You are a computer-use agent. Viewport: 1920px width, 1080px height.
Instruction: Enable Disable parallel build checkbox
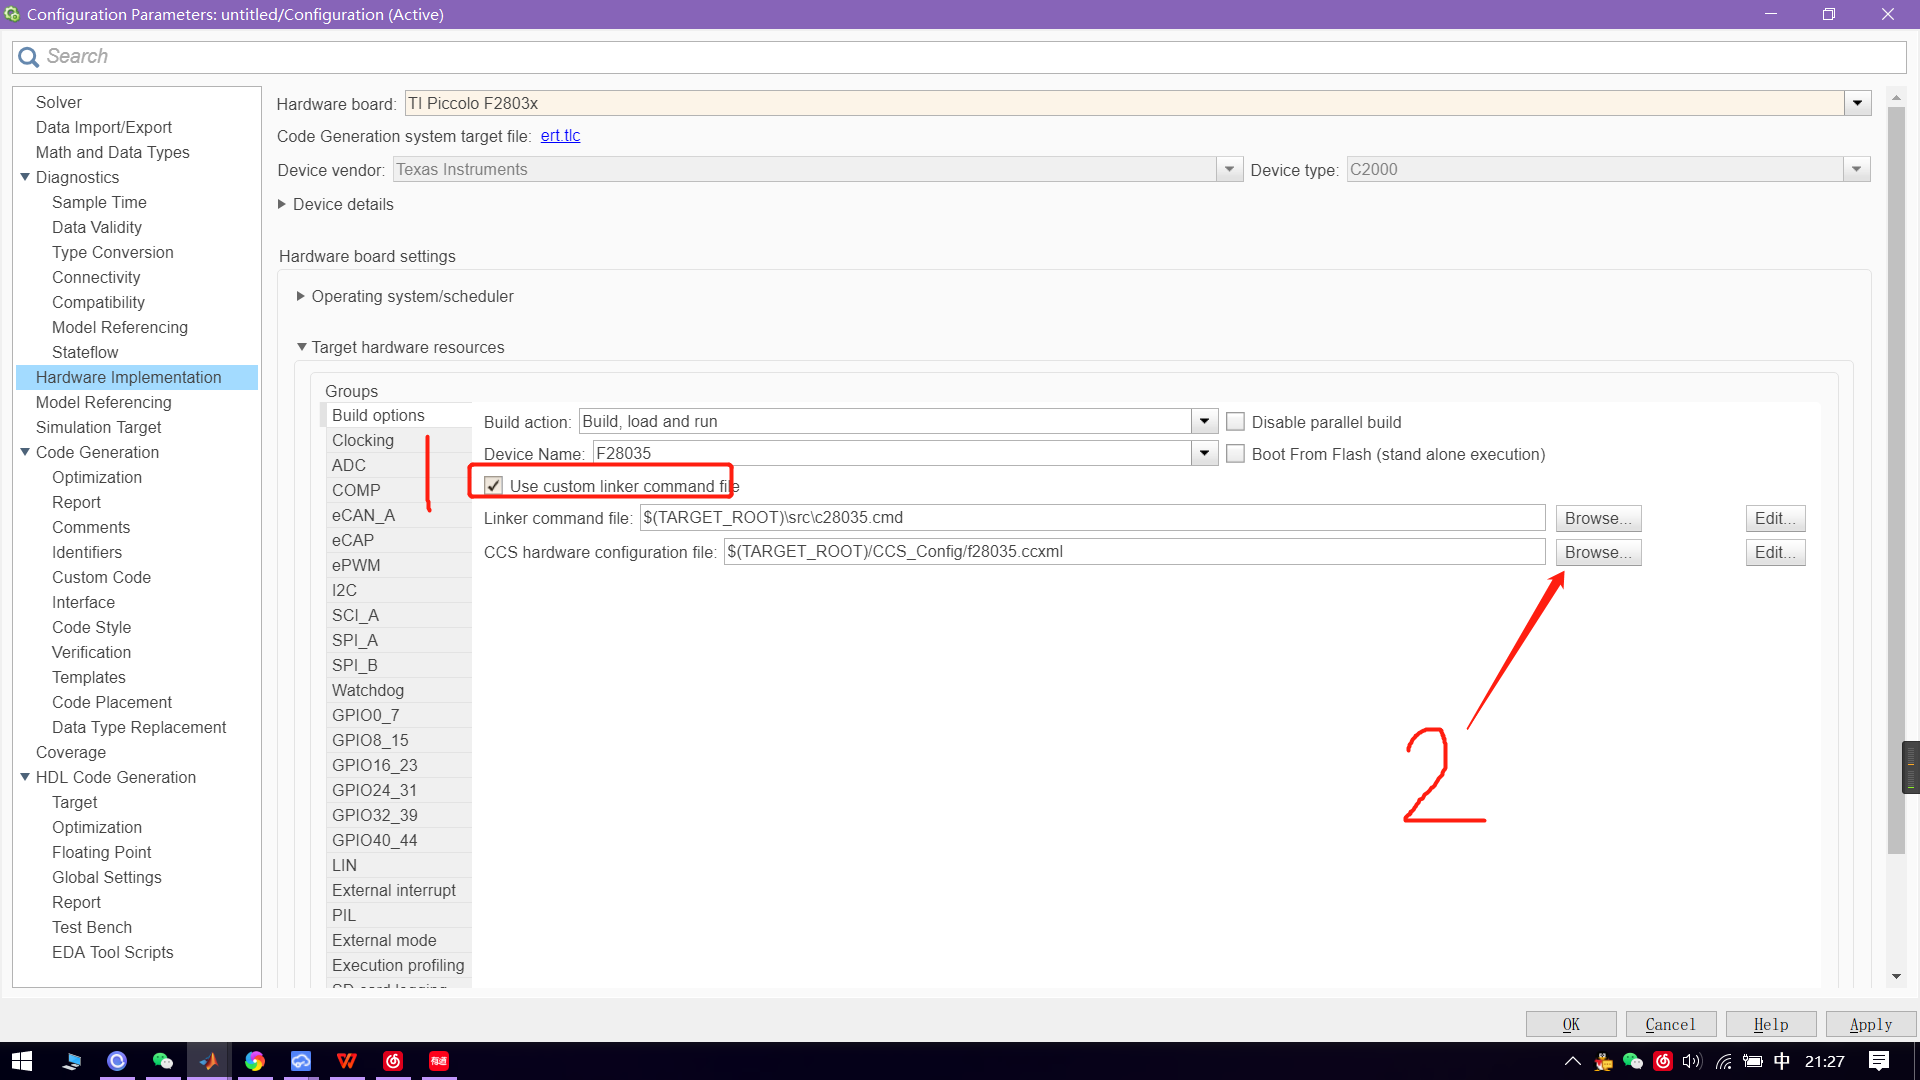pyautogui.click(x=1236, y=422)
